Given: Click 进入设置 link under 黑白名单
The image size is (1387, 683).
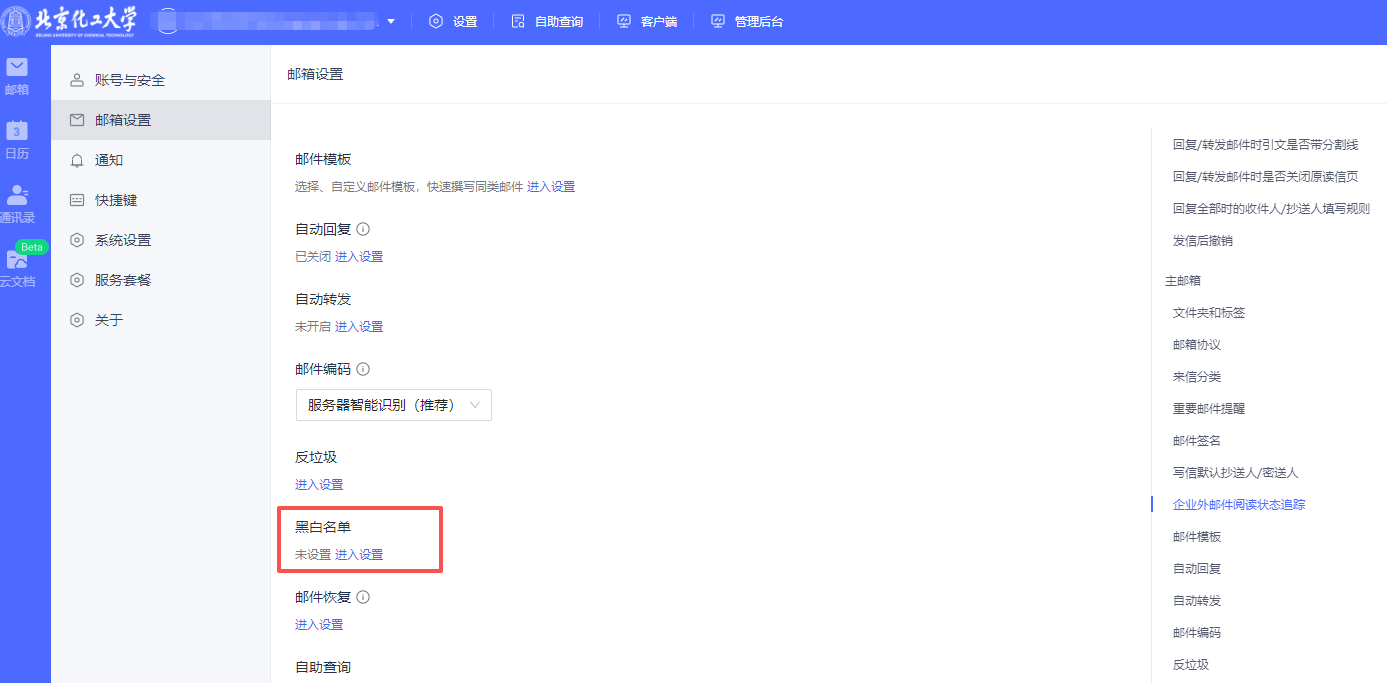Looking at the screenshot, I should [x=359, y=554].
